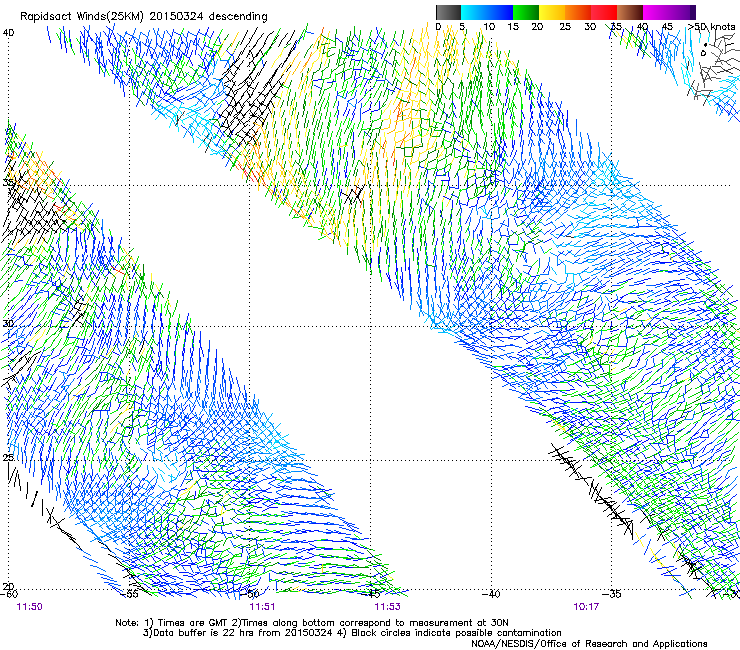This screenshot has width=740, height=650.
Task: Click the Rapidscat Winds(25KM) title text
Action: click(x=144, y=17)
